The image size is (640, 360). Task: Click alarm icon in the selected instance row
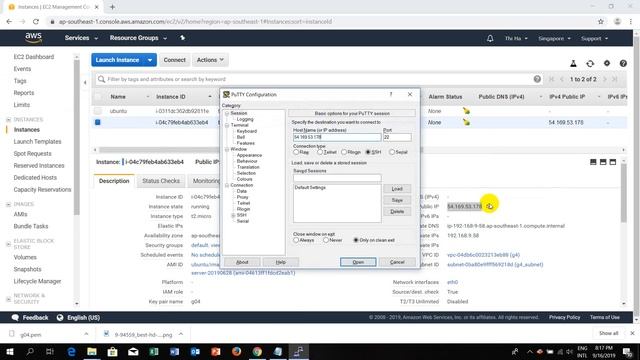[x=466, y=122]
